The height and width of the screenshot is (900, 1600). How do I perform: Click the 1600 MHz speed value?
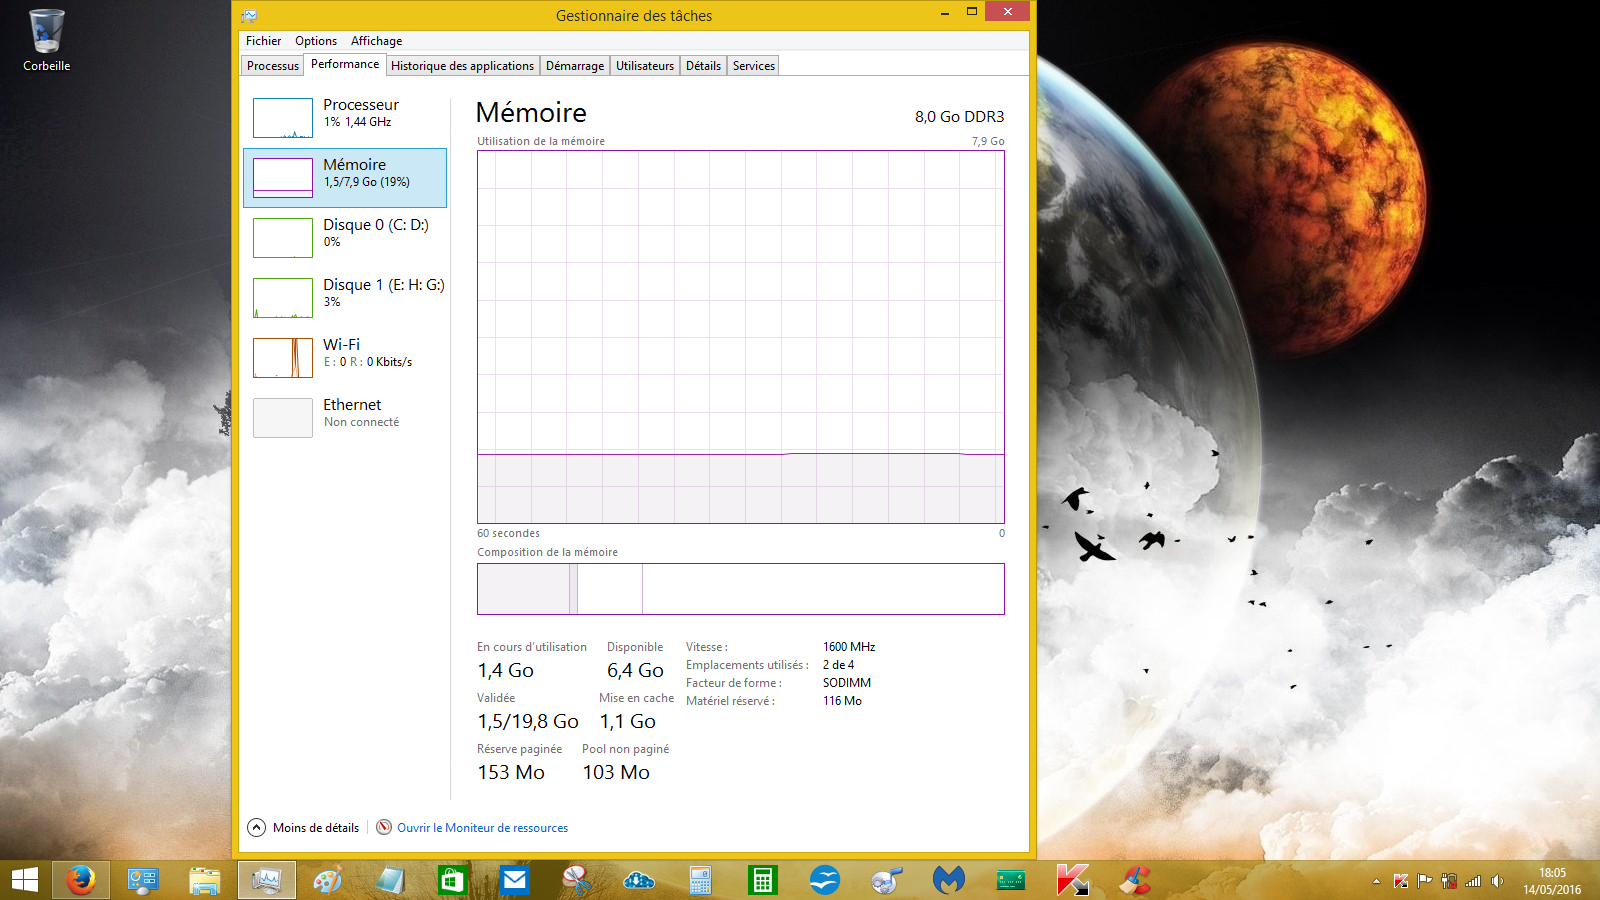click(849, 647)
